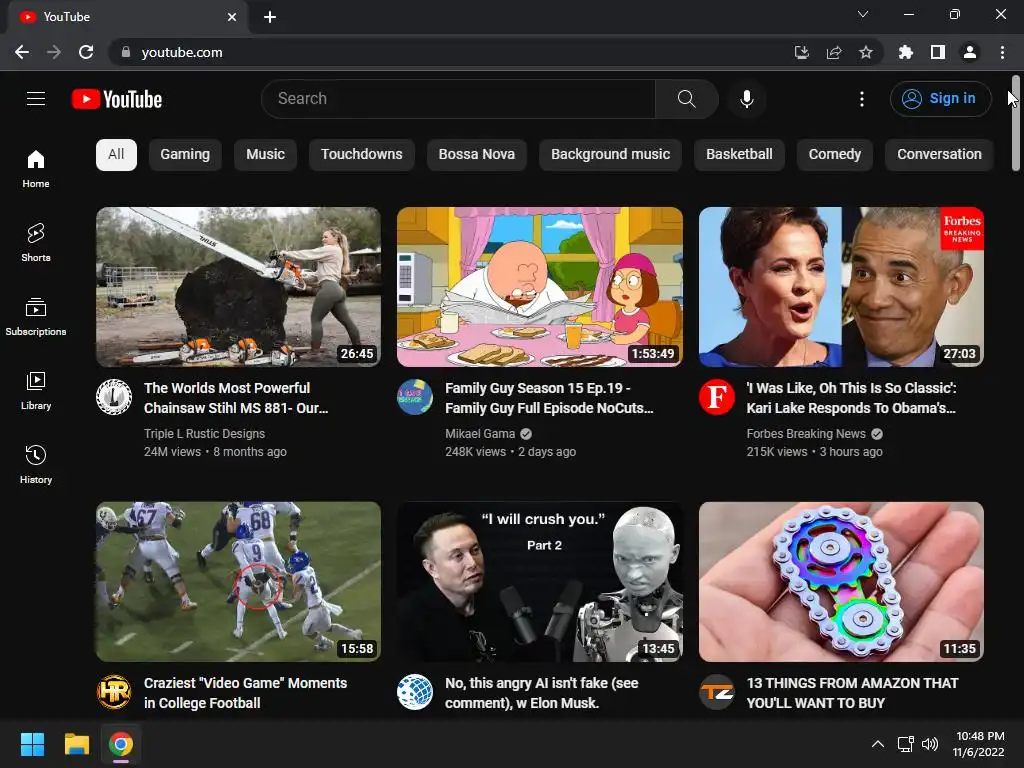This screenshot has width=1024, height=768.
Task: Select the Music filter chip
Action: pos(265,155)
